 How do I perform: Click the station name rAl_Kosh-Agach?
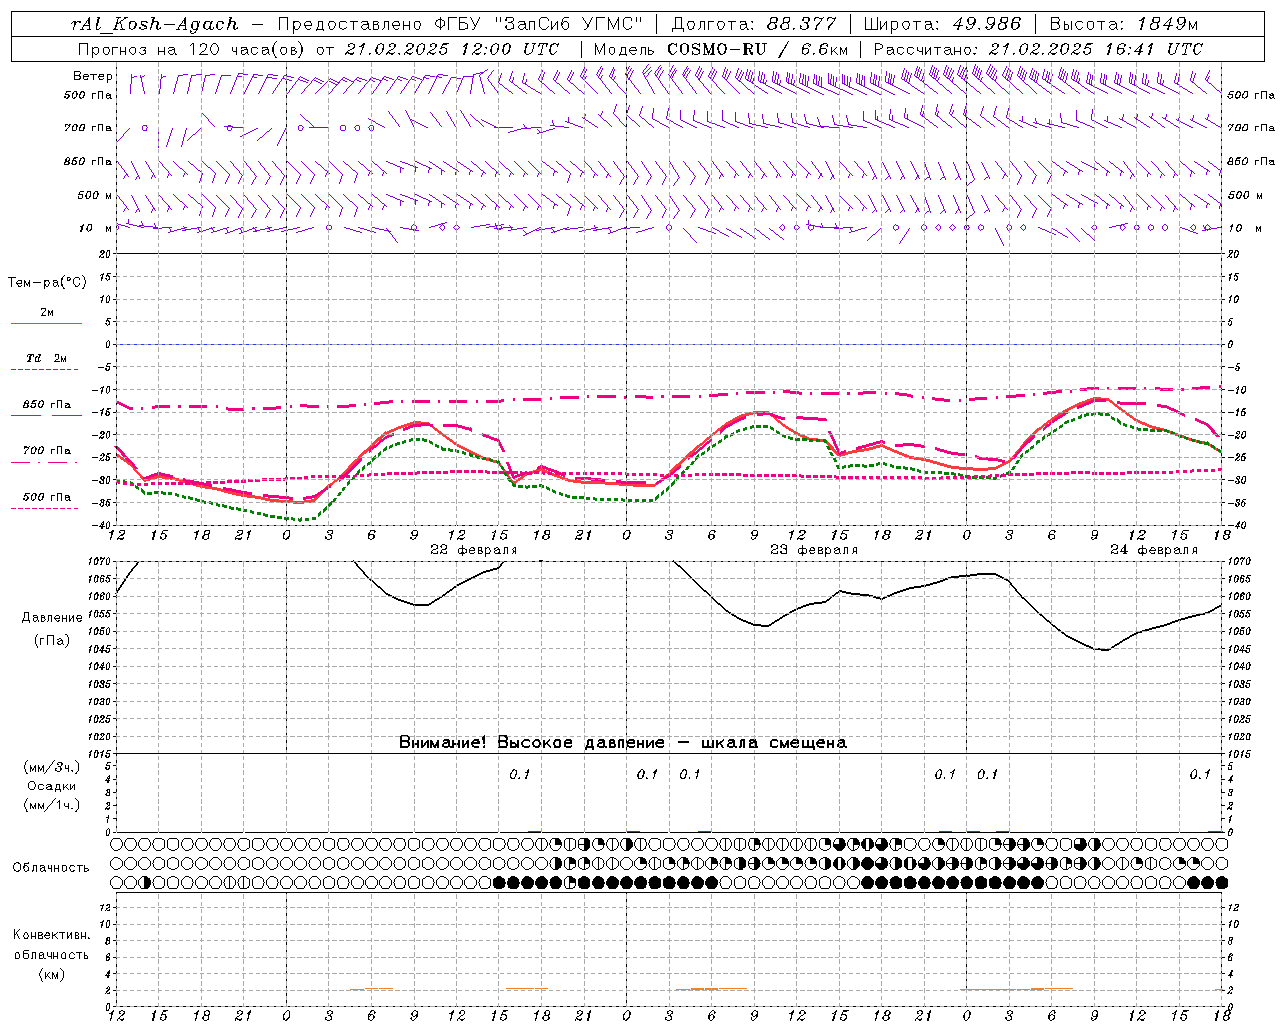point(155,24)
